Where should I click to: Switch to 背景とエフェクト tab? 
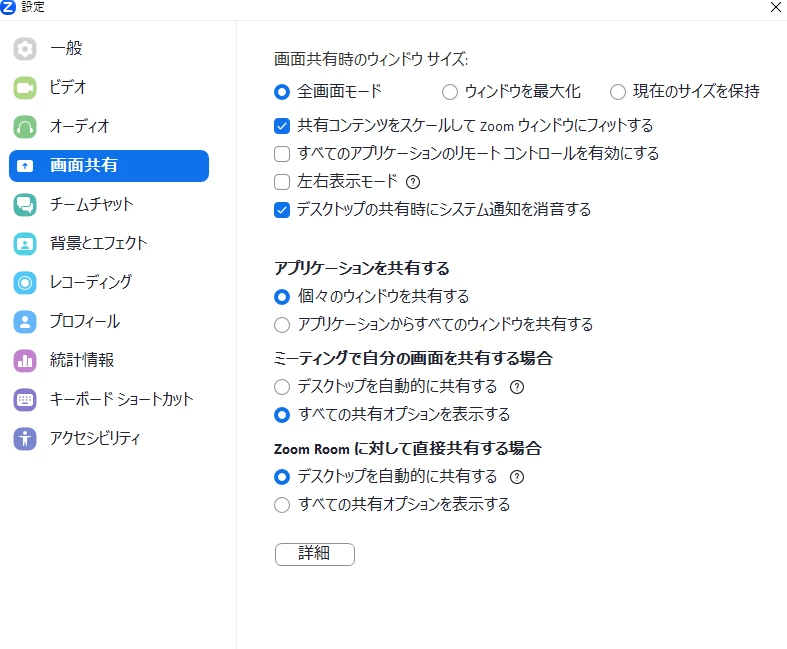(x=109, y=244)
